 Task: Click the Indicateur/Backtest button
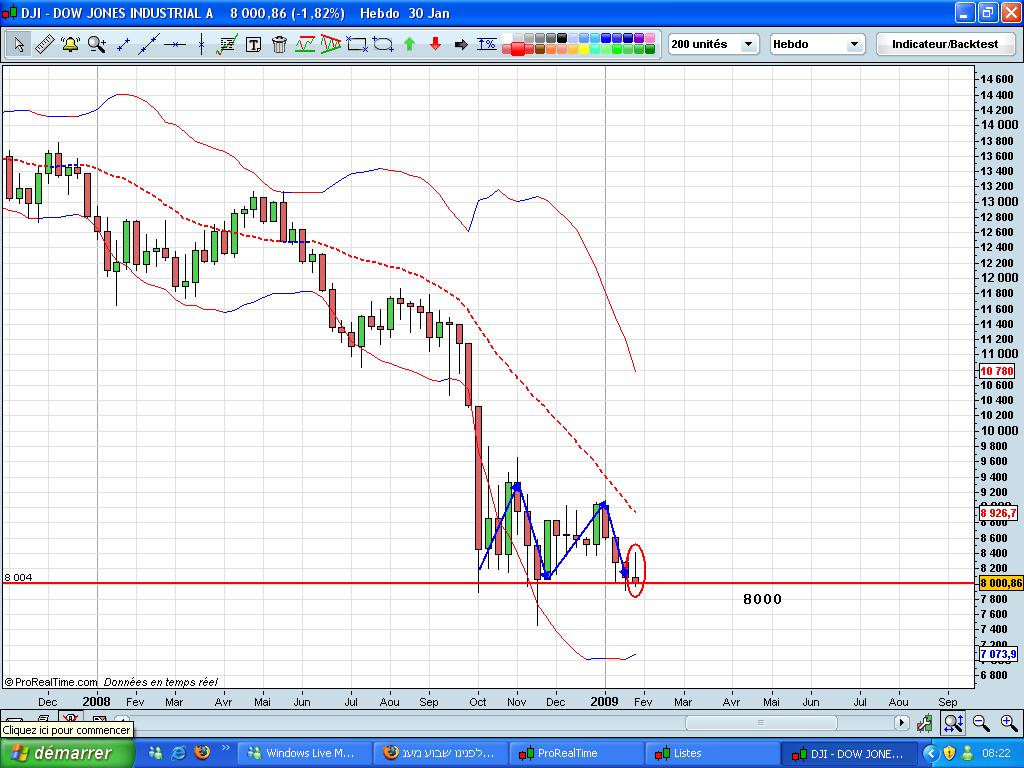coord(945,44)
